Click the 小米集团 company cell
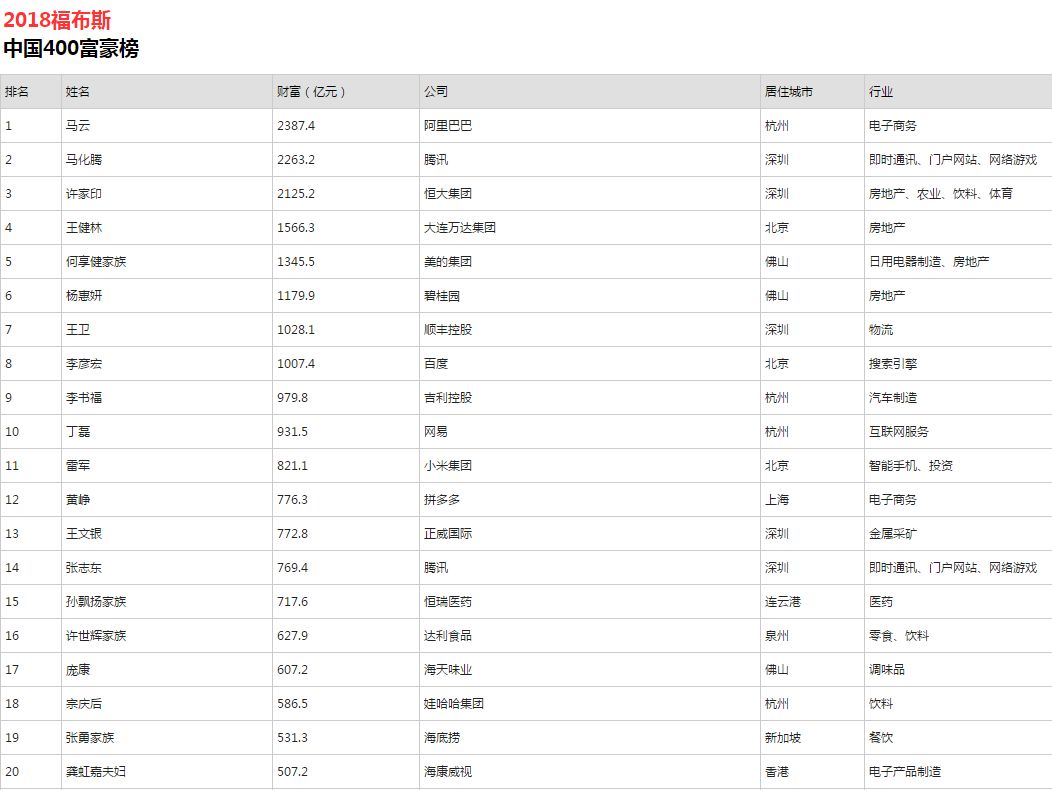This screenshot has width=1052, height=790. click(x=448, y=466)
